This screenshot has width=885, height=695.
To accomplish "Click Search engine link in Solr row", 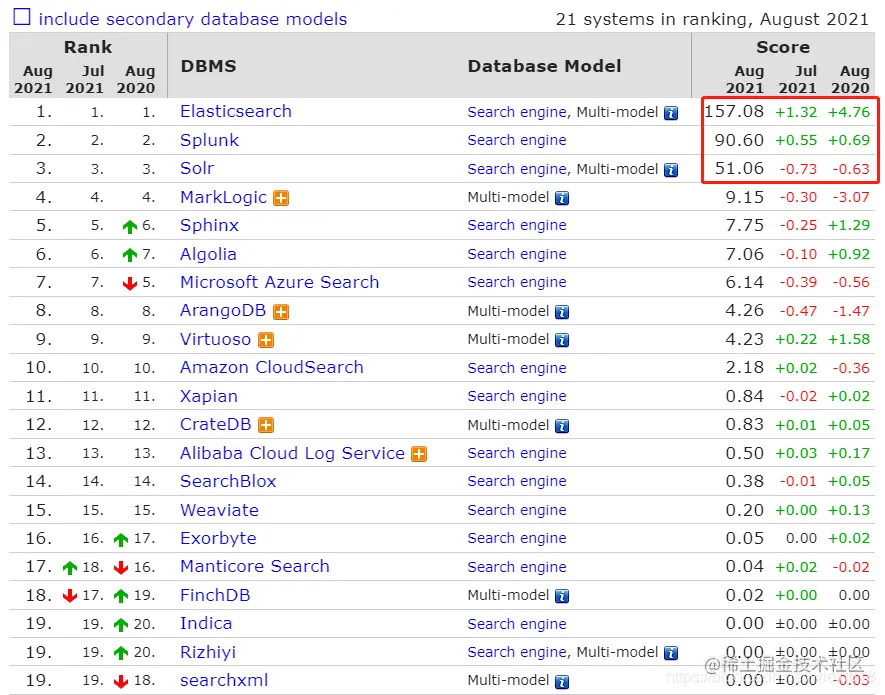I will click(x=517, y=169).
